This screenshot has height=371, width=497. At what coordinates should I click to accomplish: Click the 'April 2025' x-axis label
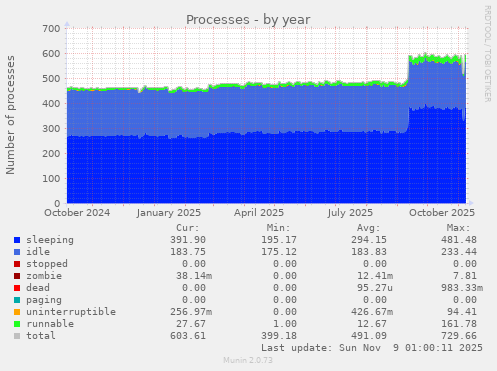click(x=259, y=213)
